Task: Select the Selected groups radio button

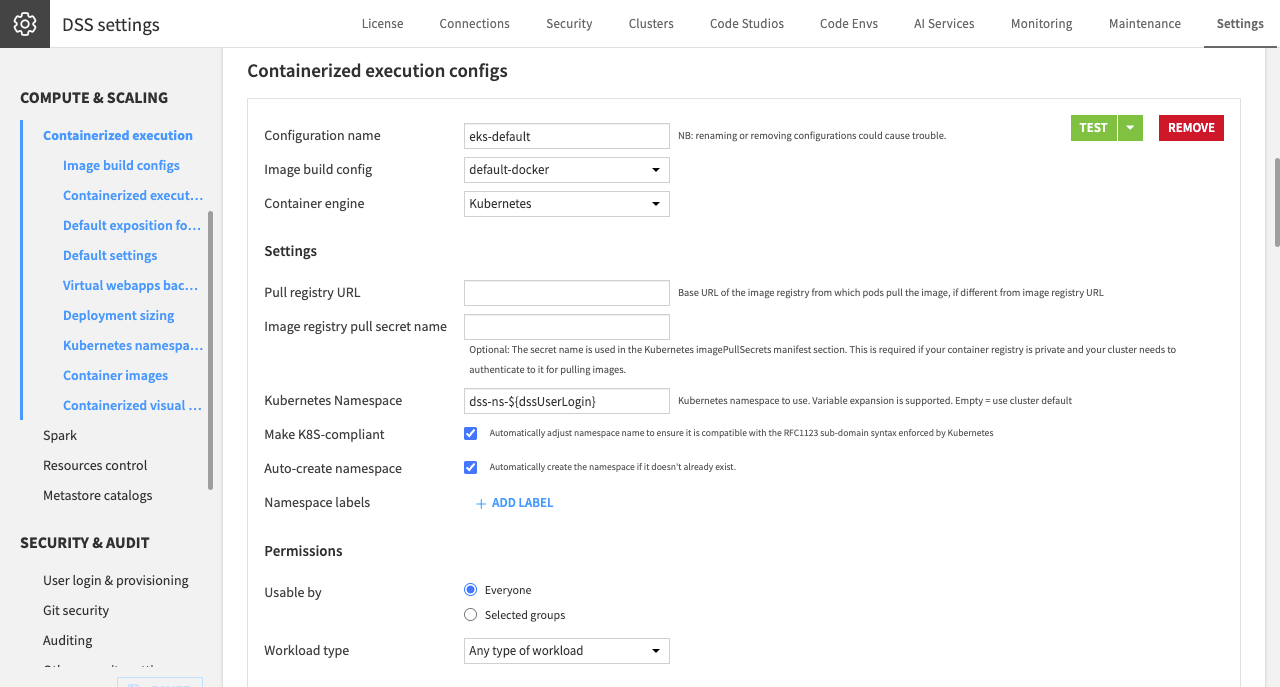Action: pos(470,615)
